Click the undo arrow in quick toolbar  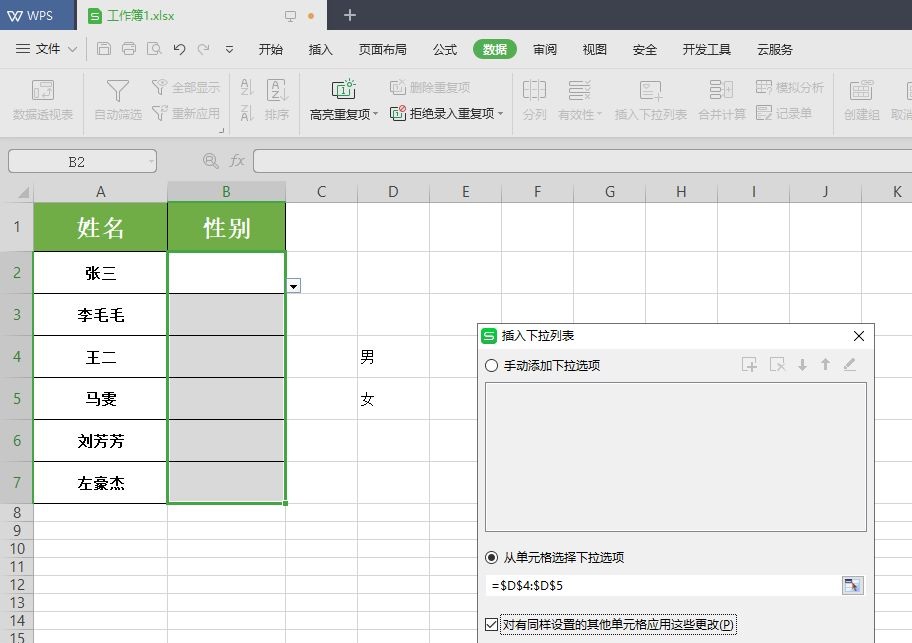pyautogui.click(x=179, y=49)
